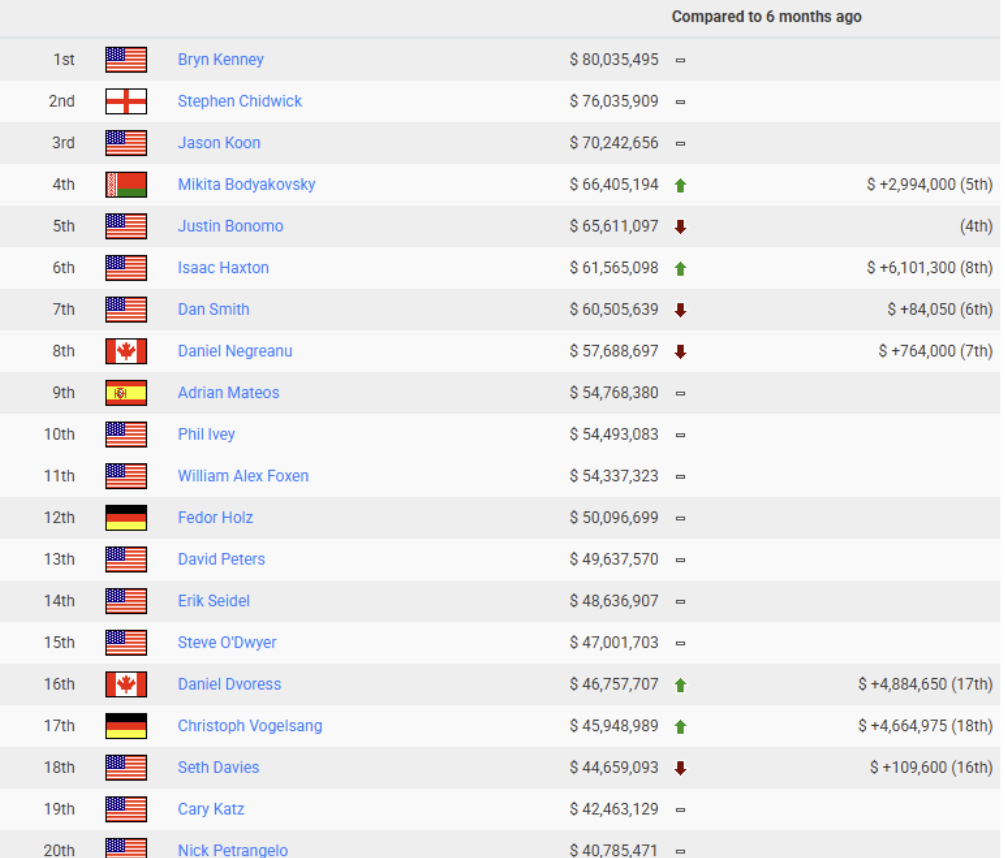The image size is (1005, 858).
Task: Go to Phil Ivey's player page
Action: 206,434
